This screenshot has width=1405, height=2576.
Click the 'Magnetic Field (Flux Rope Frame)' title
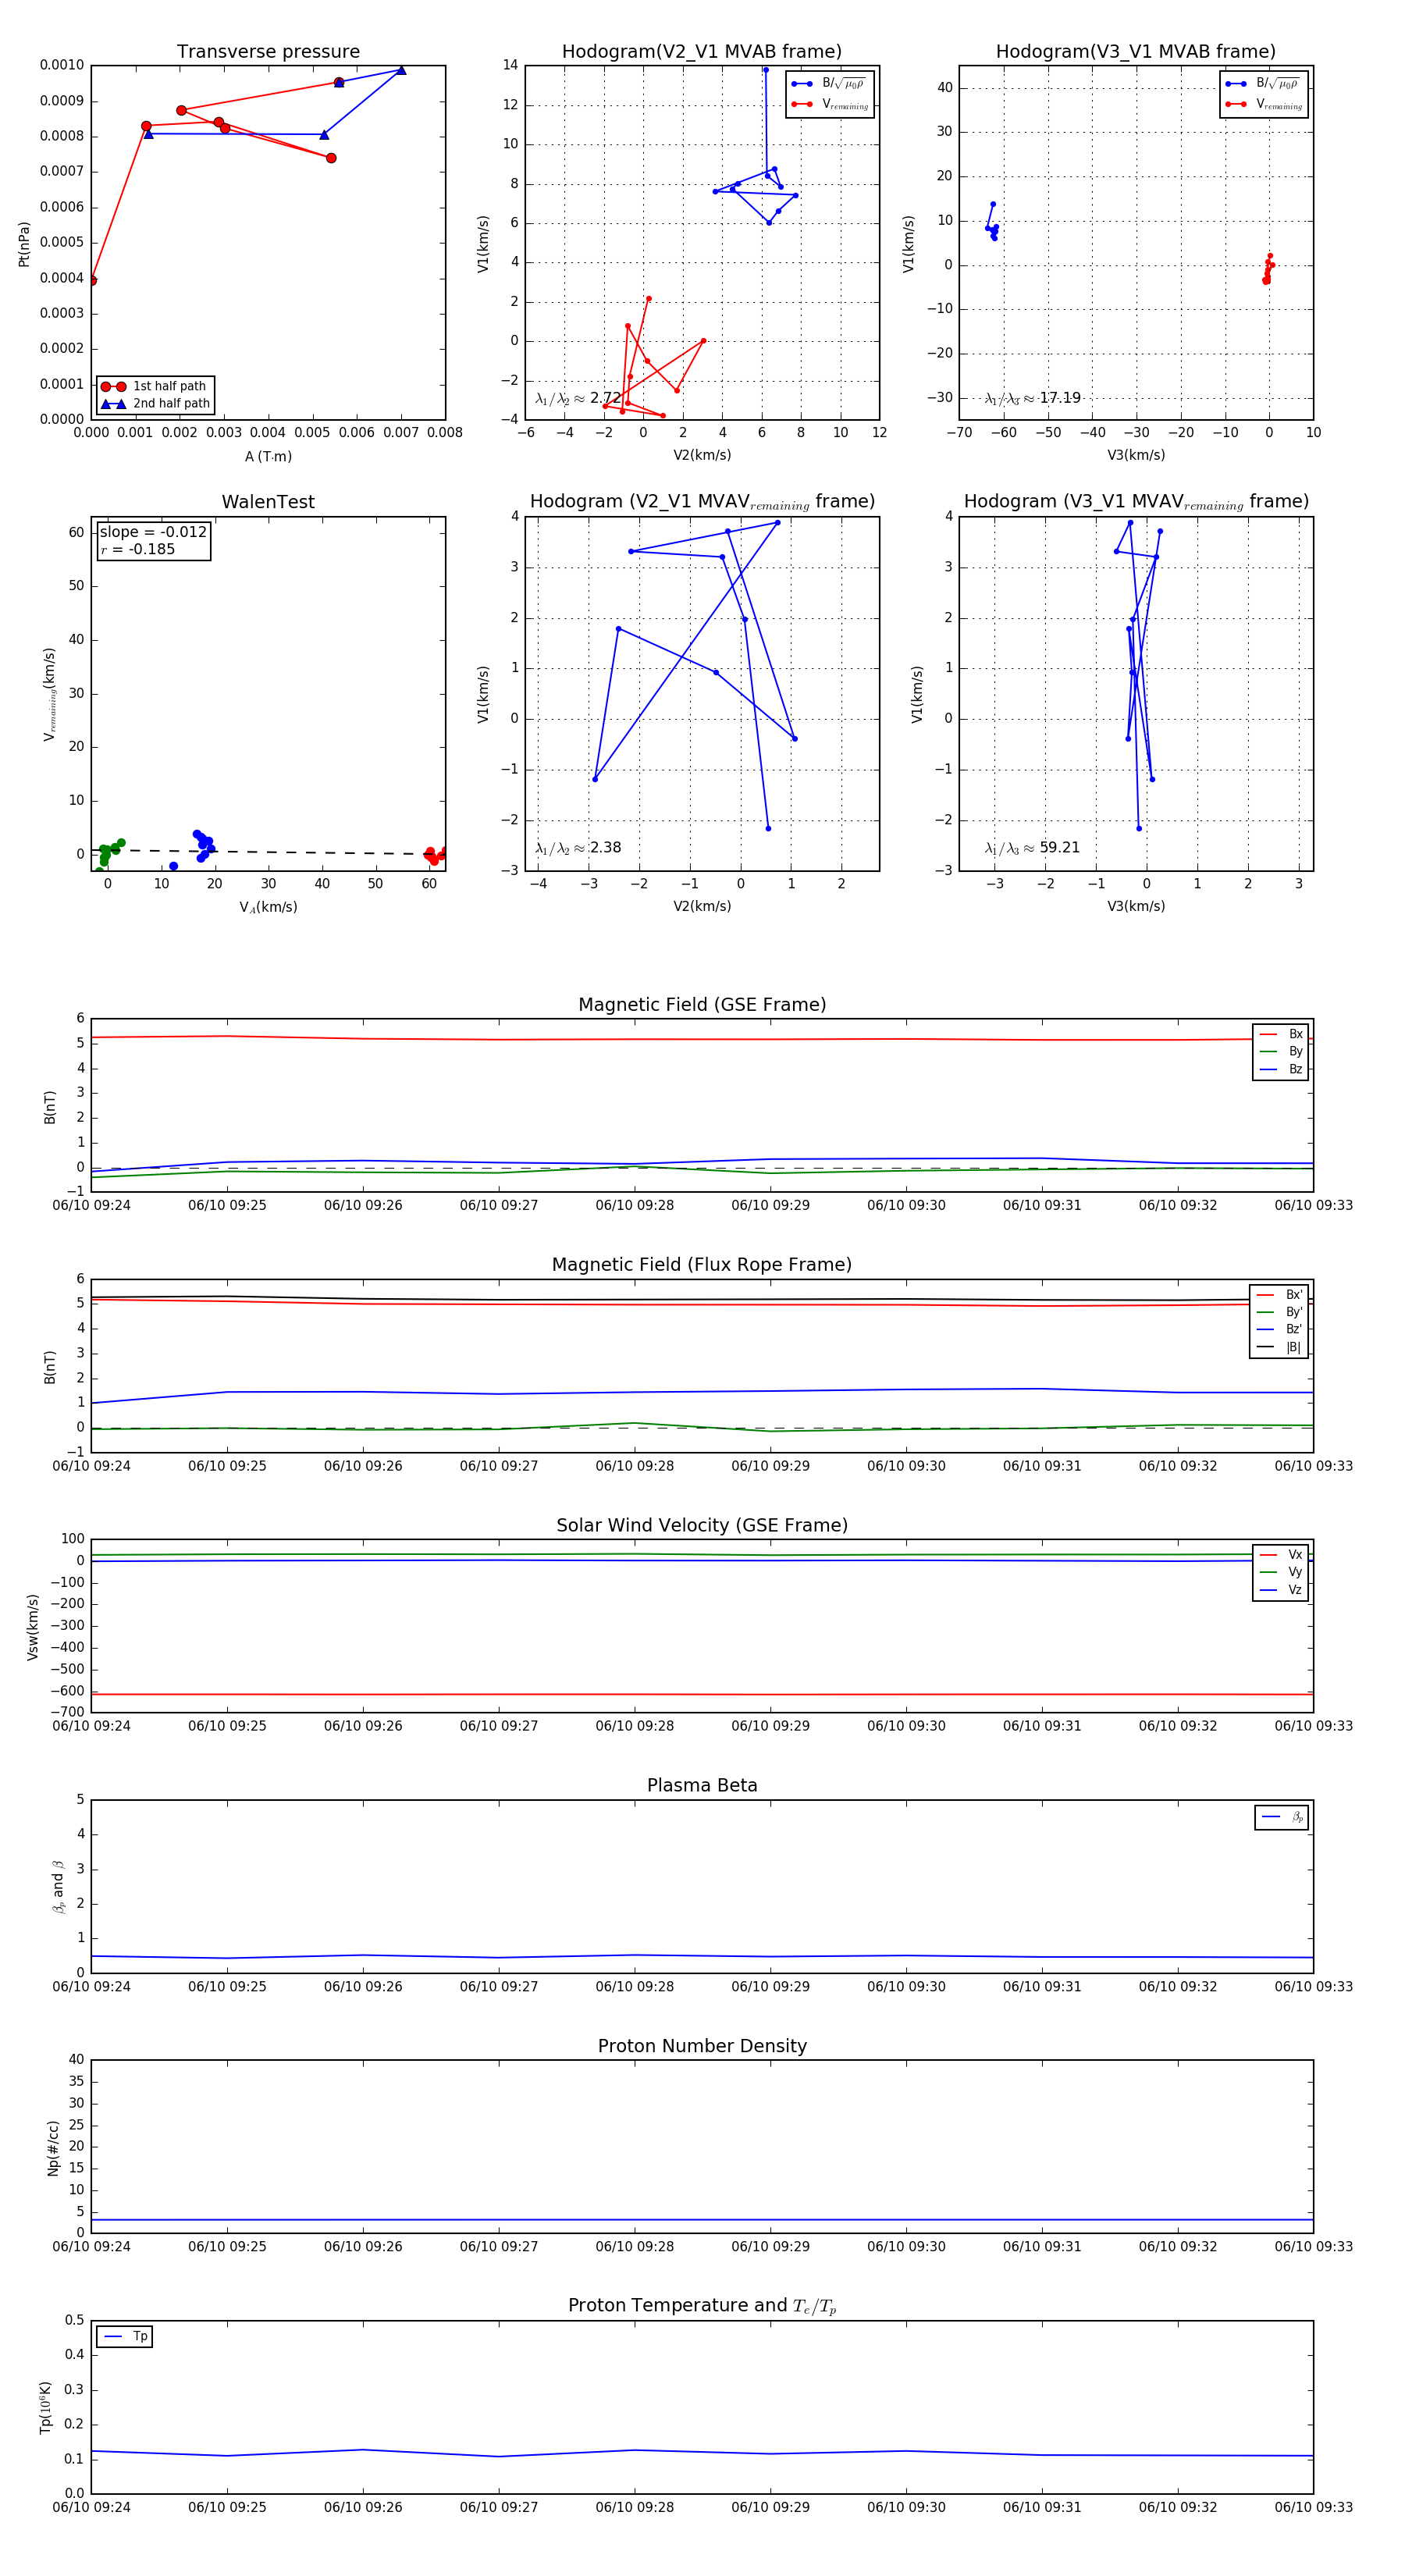pos(702,1265)
